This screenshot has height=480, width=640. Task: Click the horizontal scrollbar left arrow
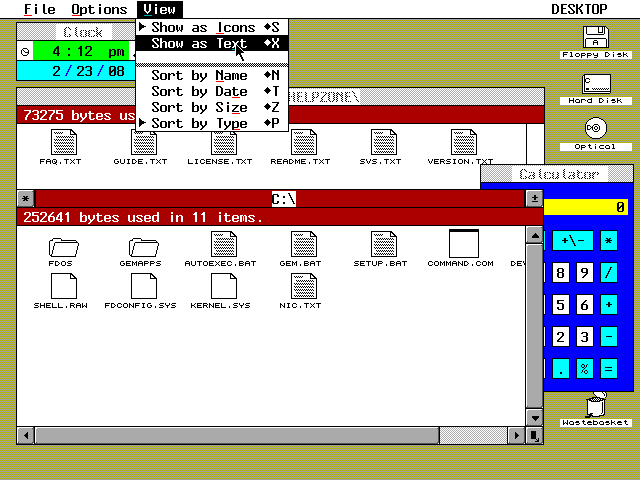click(26, 435)
